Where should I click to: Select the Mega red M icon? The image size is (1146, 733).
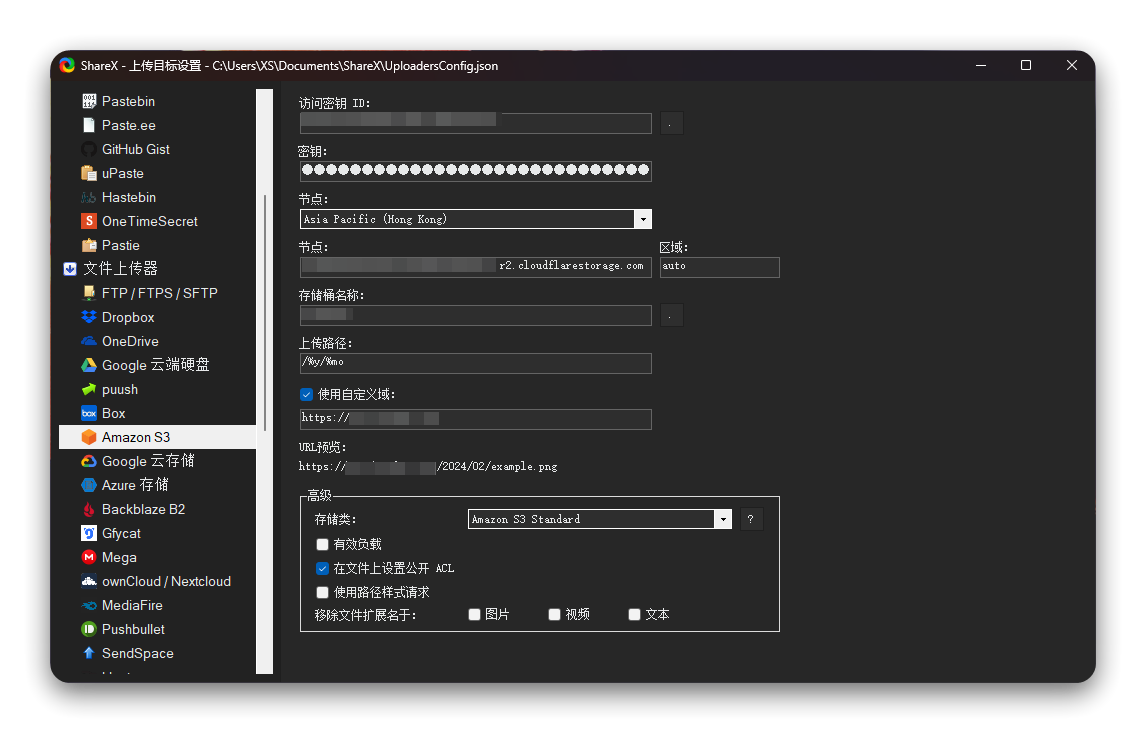click(89, 557)
